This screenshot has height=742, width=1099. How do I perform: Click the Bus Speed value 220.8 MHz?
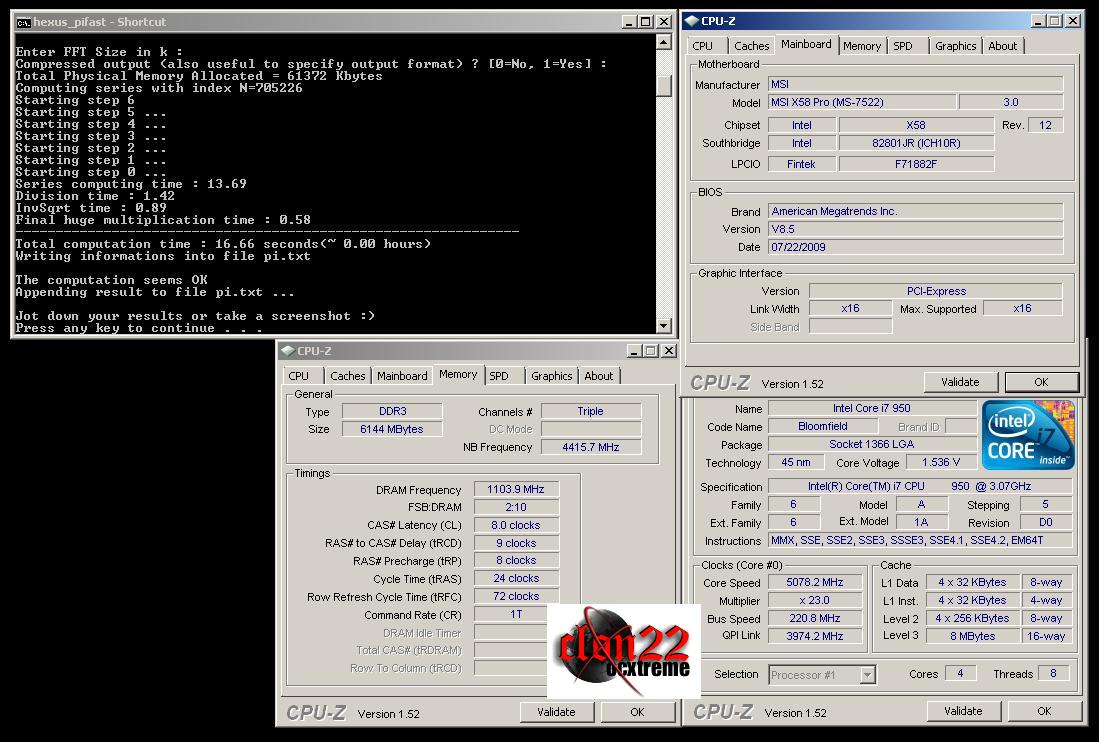[814, 619]
